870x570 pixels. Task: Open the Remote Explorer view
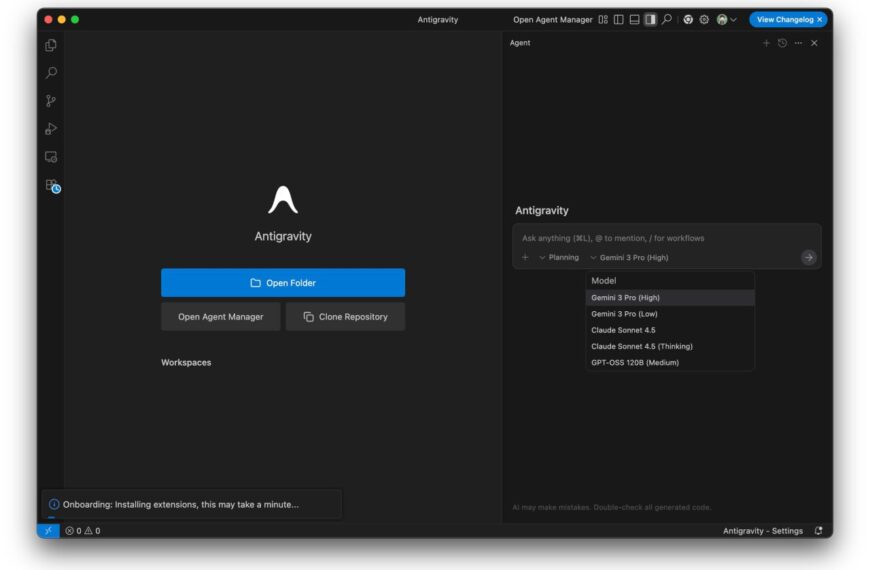(51, 157)
